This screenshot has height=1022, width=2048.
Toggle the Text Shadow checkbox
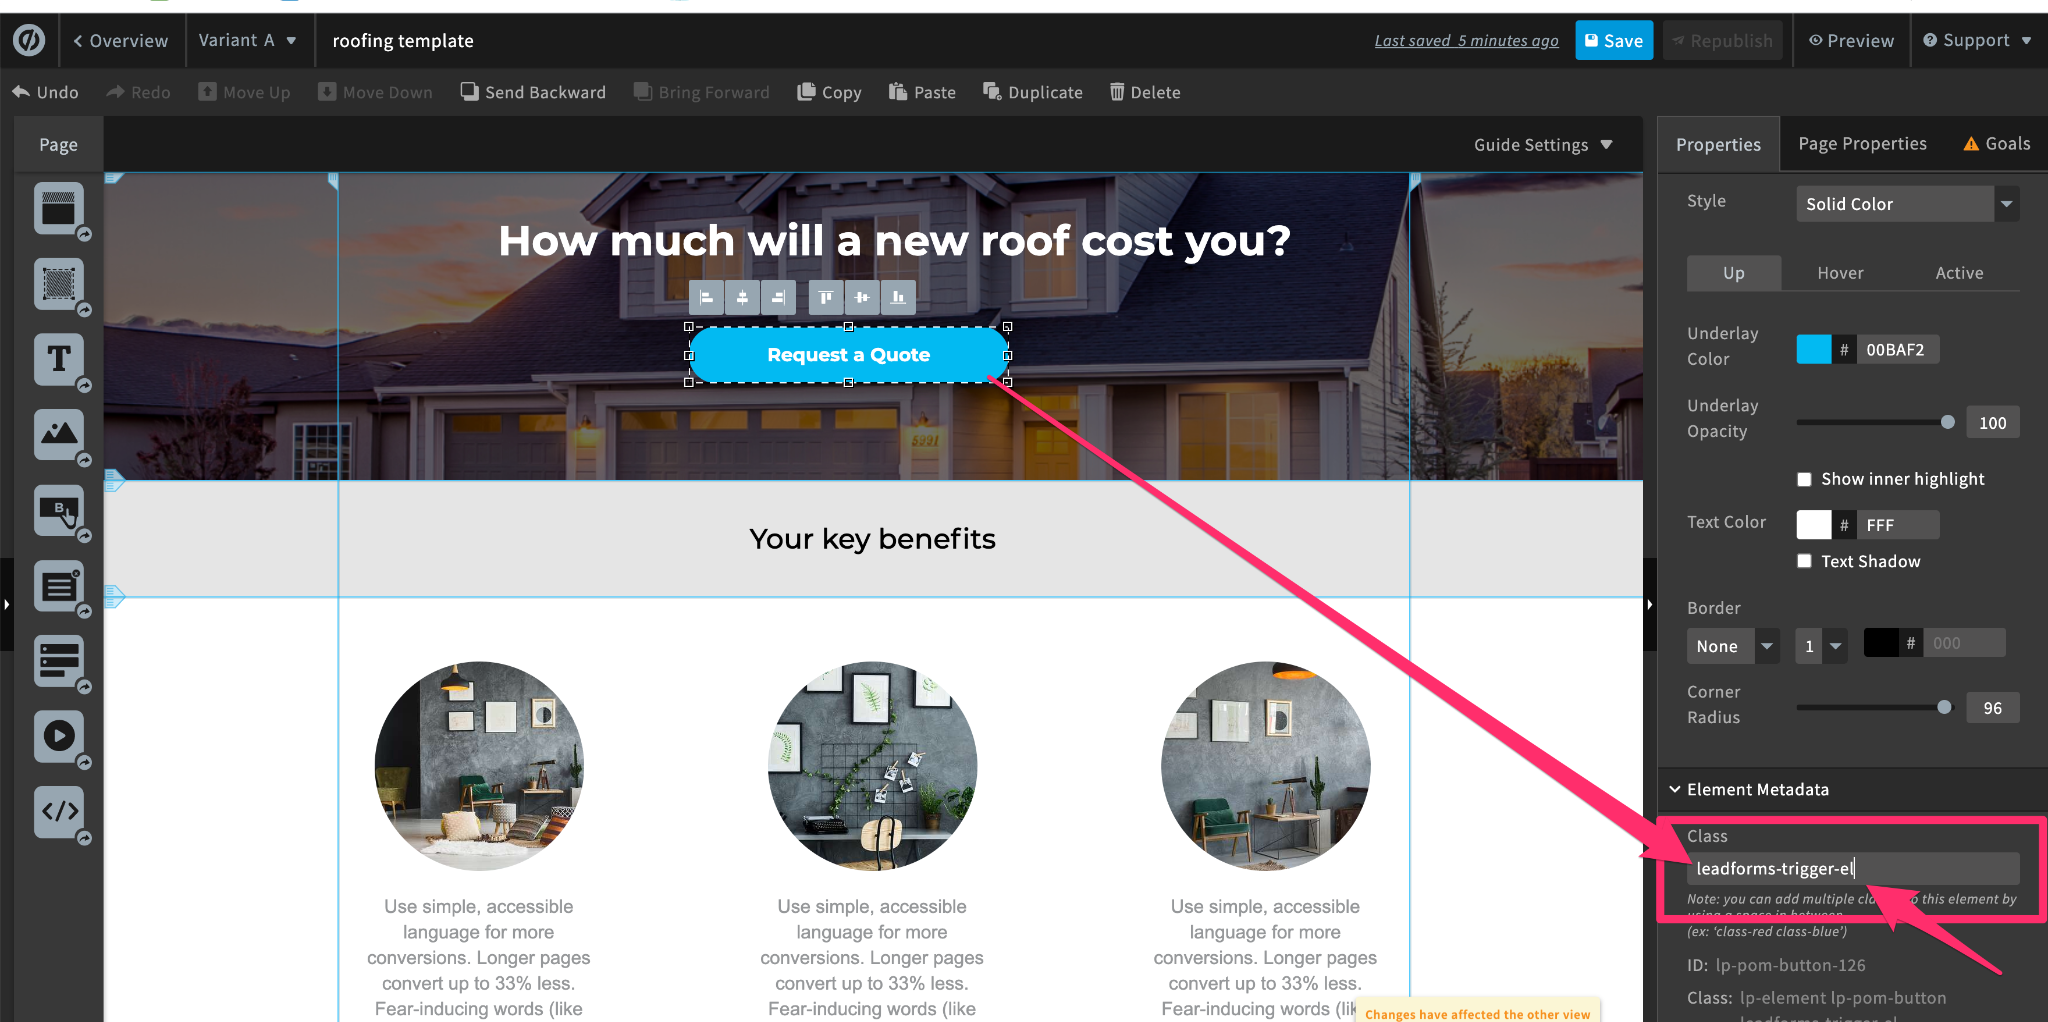1804,561
